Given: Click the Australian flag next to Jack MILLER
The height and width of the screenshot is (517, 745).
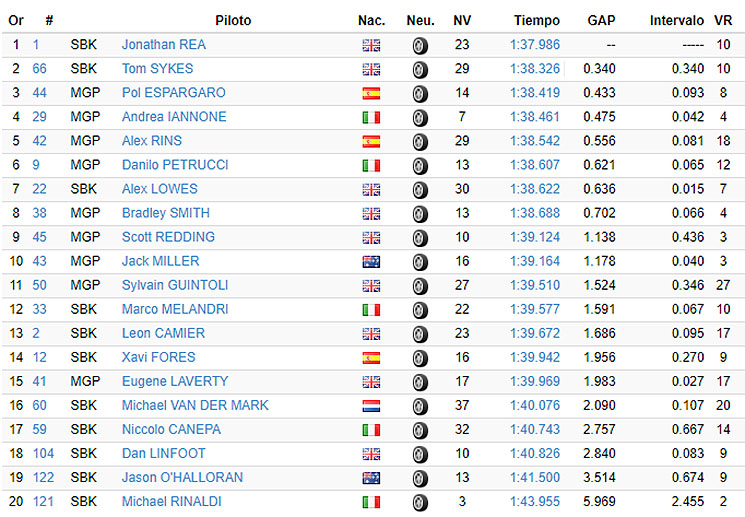Looking at the screenshot, I should (371, 262).
